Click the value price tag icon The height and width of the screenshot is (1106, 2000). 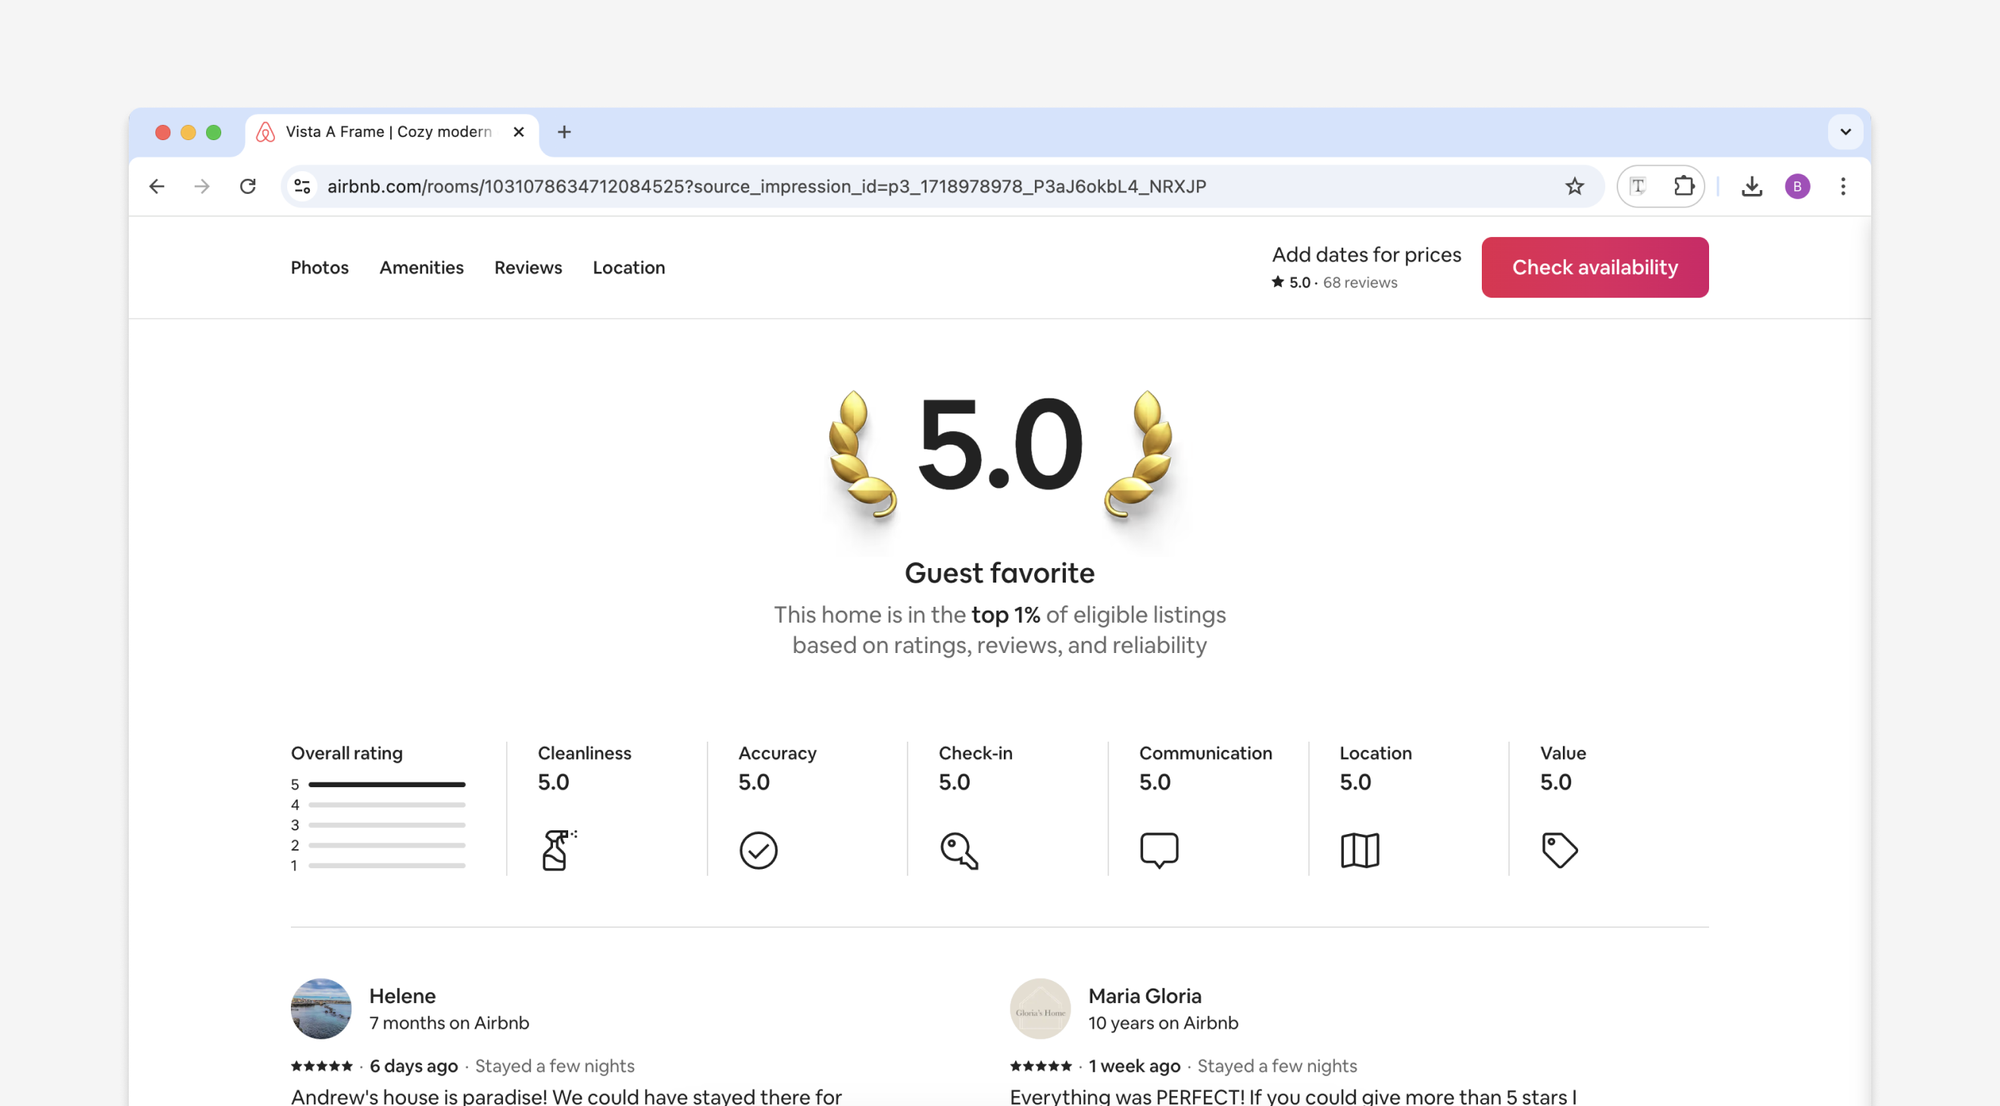(x=1561, y=851)
